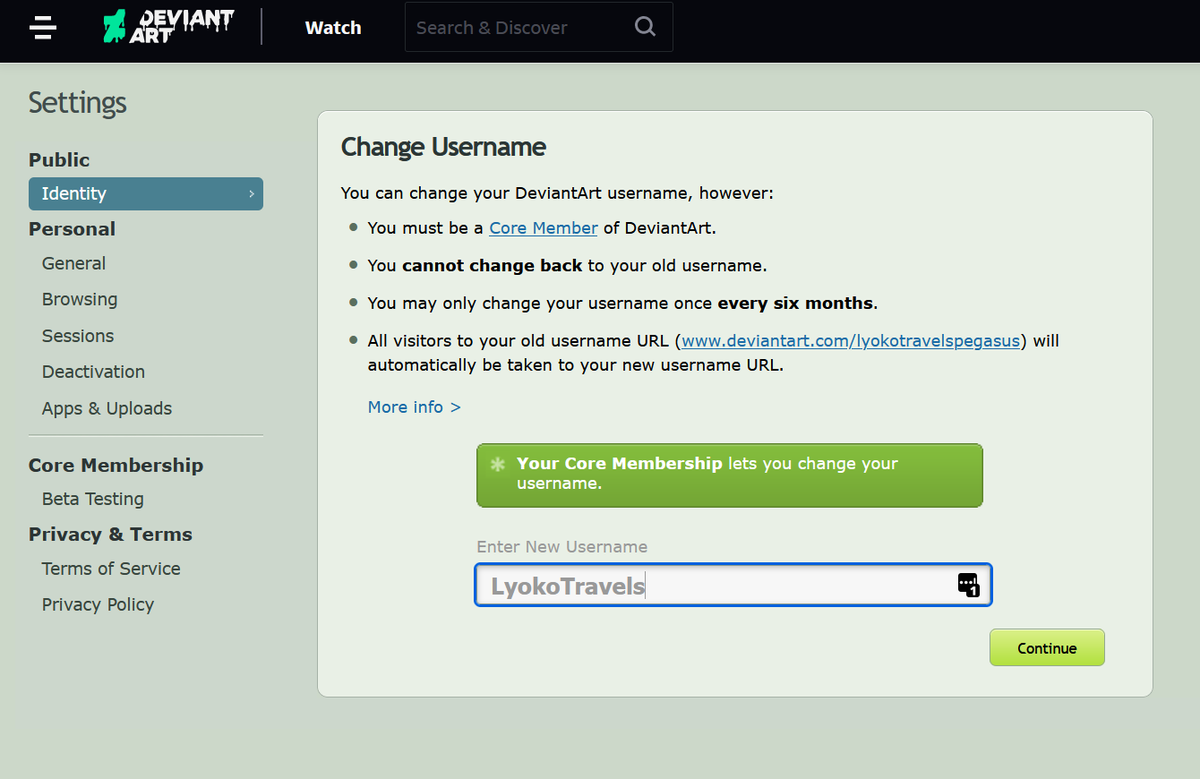Screen dimensions: 1200x779
Task: Click the Continue button
Action: tap(1047, 648)
